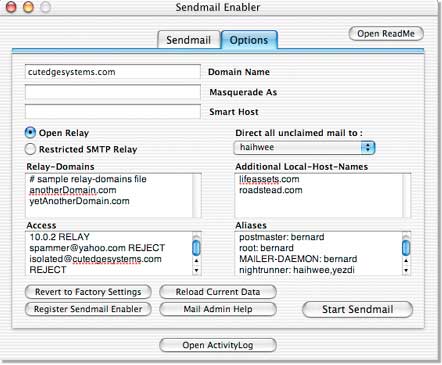Open Mail Admin Help
The width and height of the screenshot is (442, 365).
(x=218, y=309)
